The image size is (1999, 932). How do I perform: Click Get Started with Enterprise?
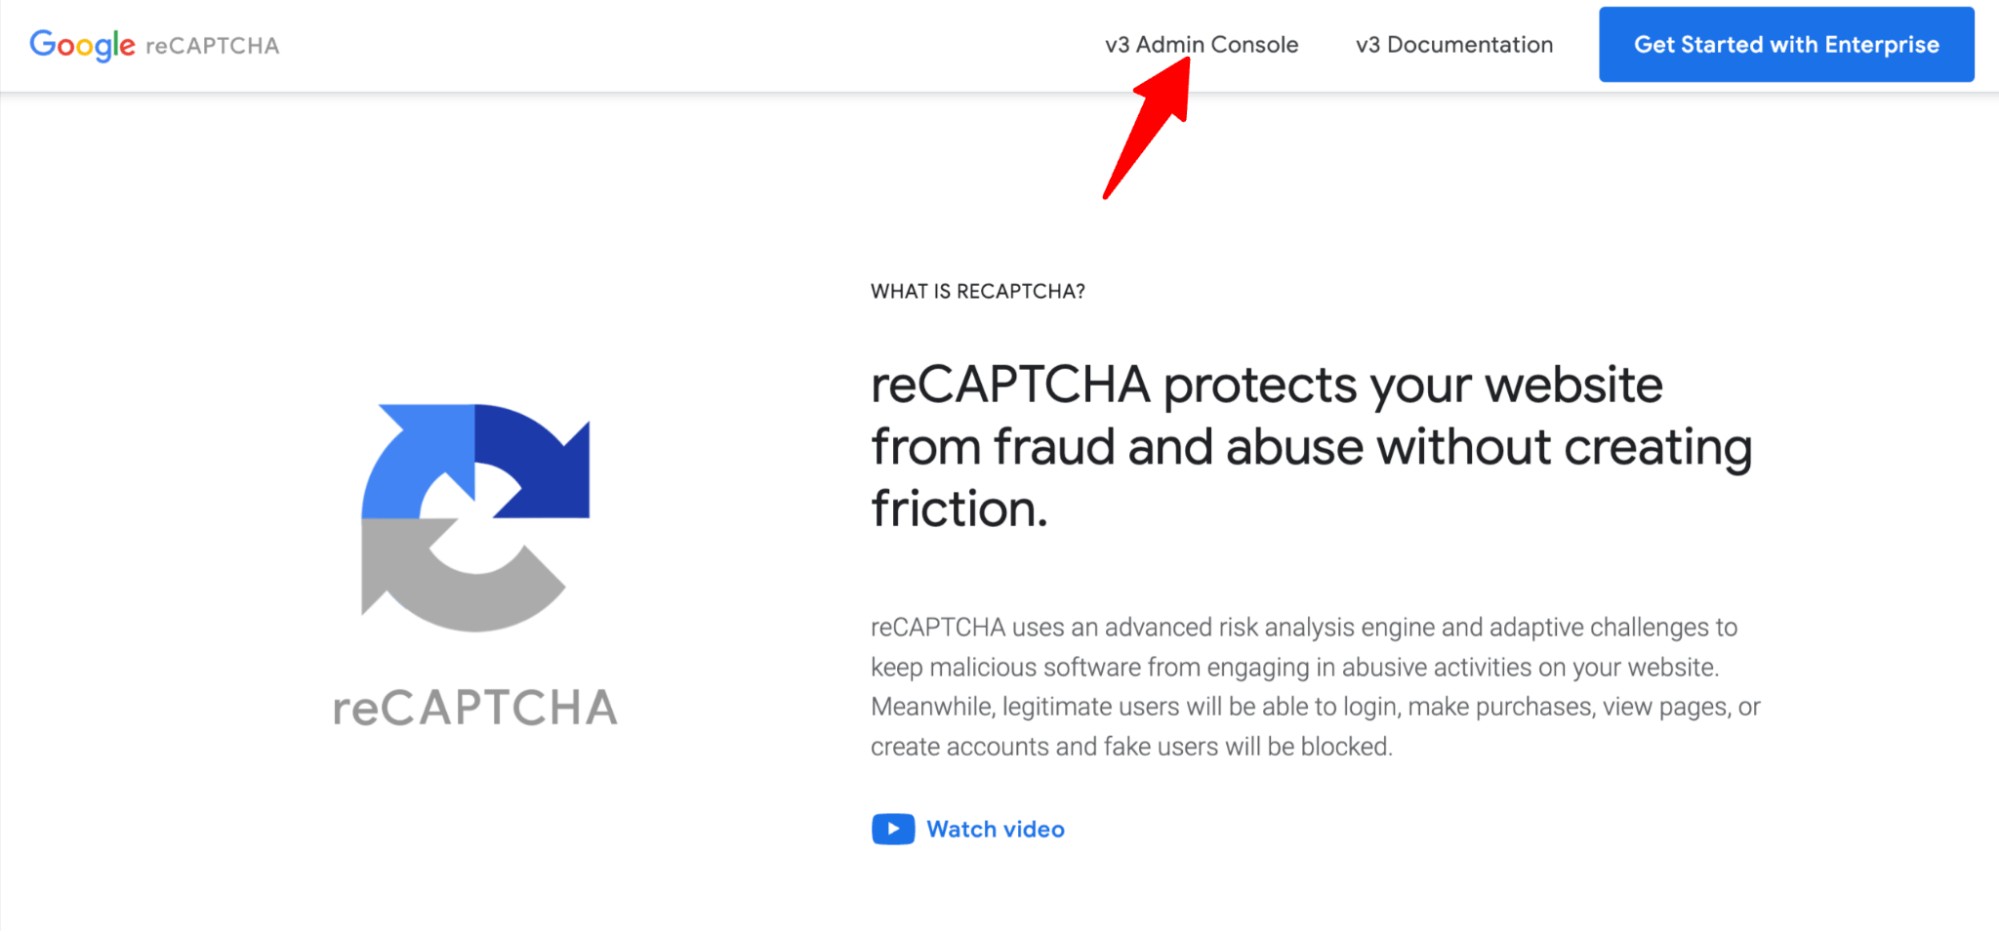click(1786, 44)
